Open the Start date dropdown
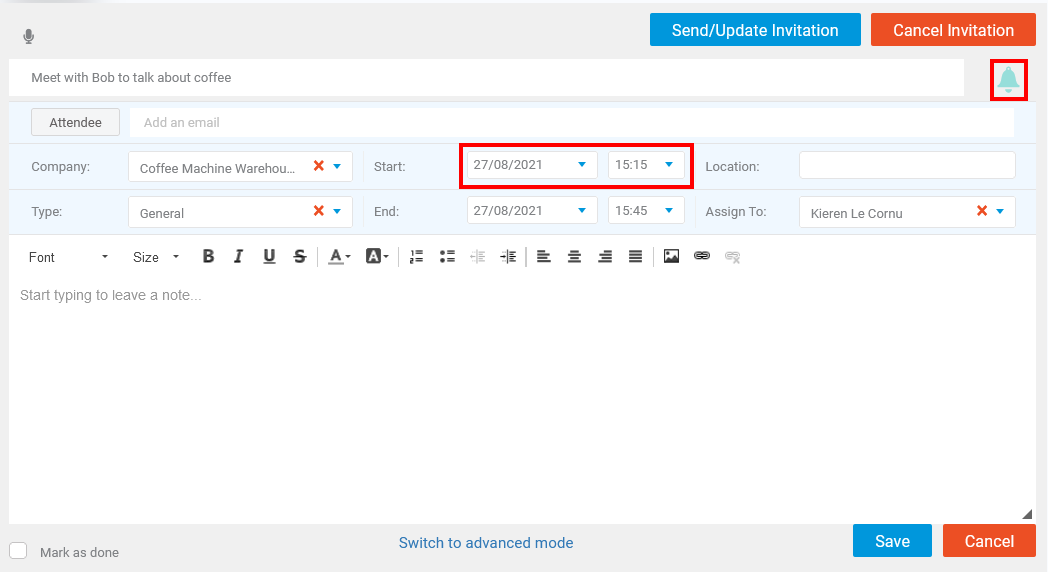 tap(582, 165)
